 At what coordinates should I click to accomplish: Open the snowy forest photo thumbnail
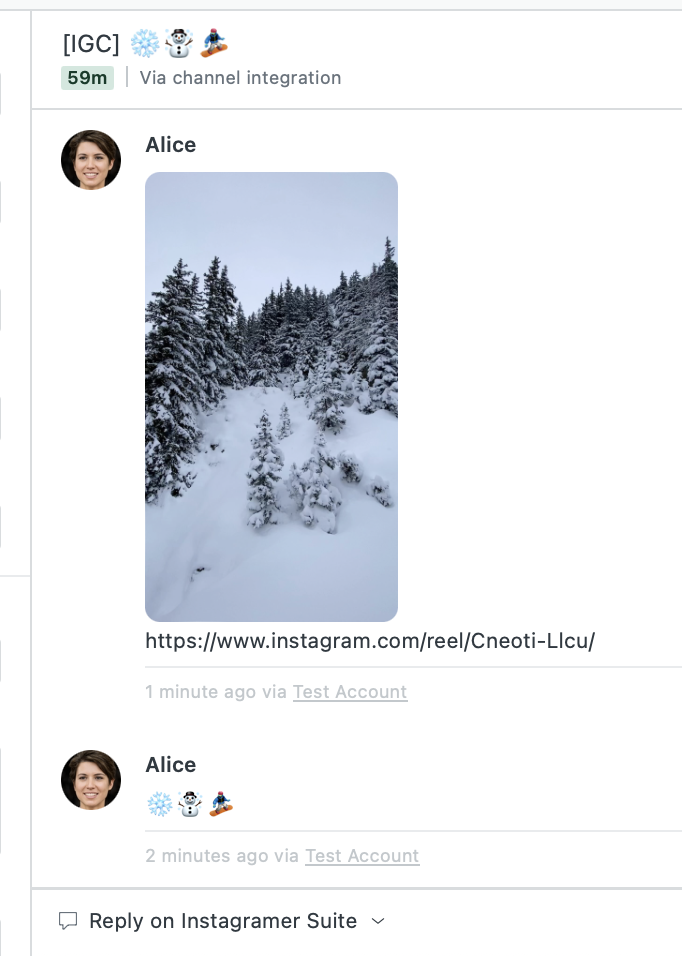coord(271,396)
